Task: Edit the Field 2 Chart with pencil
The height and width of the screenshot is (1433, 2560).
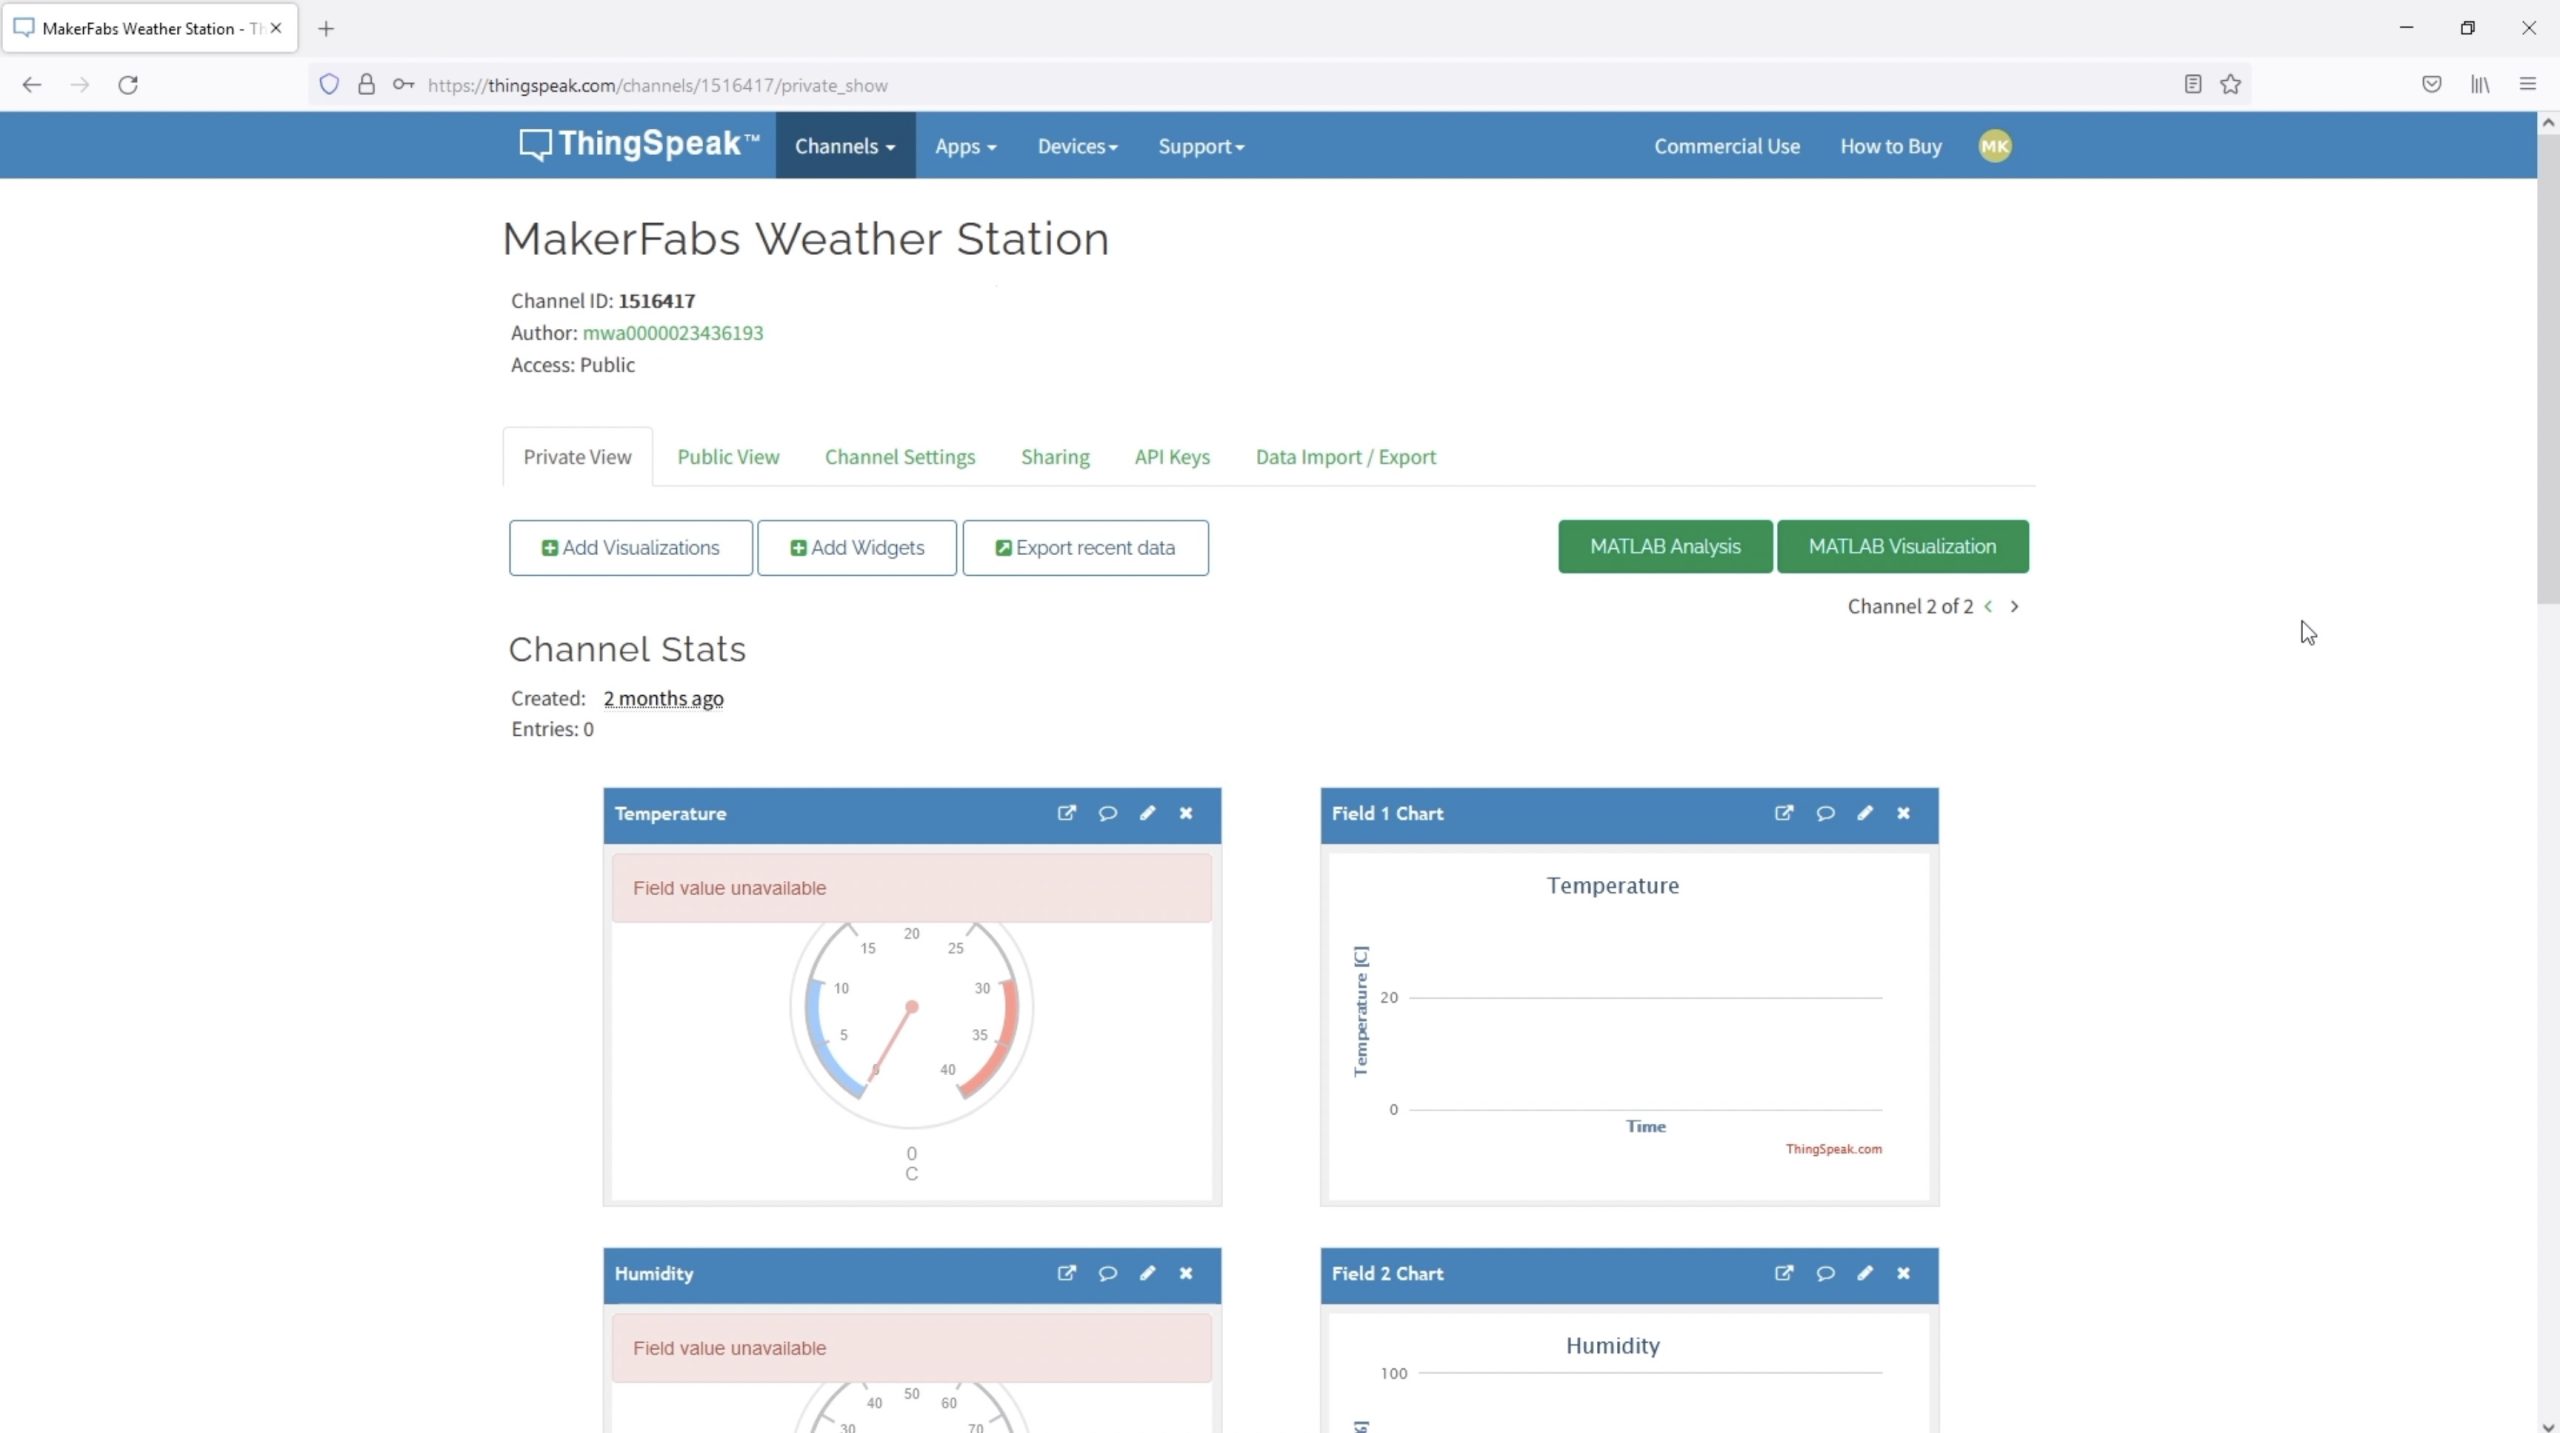Action: click(1864, 1273)
